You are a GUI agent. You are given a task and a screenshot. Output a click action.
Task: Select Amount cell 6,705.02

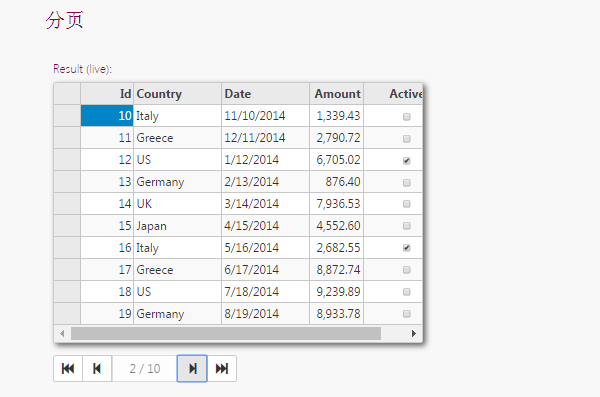tap(336, 160)
